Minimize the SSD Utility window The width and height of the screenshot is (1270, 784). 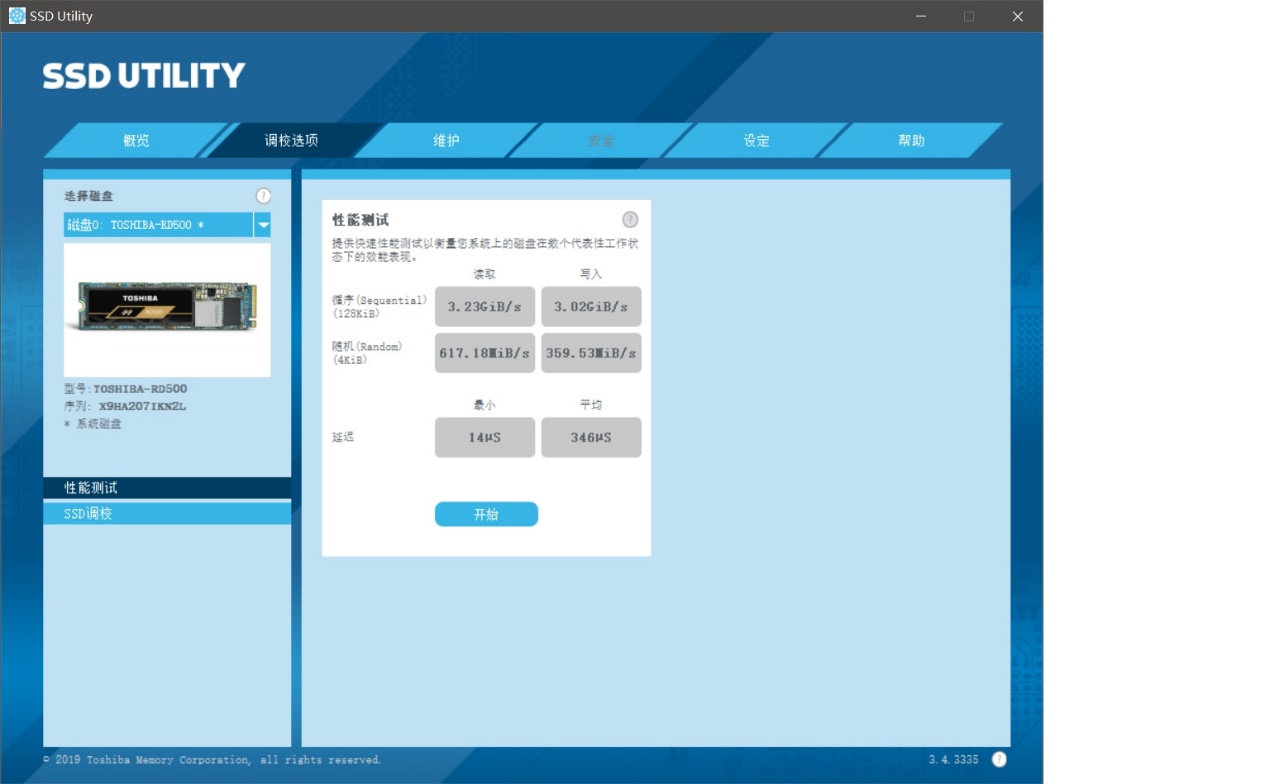coord(920,16)
